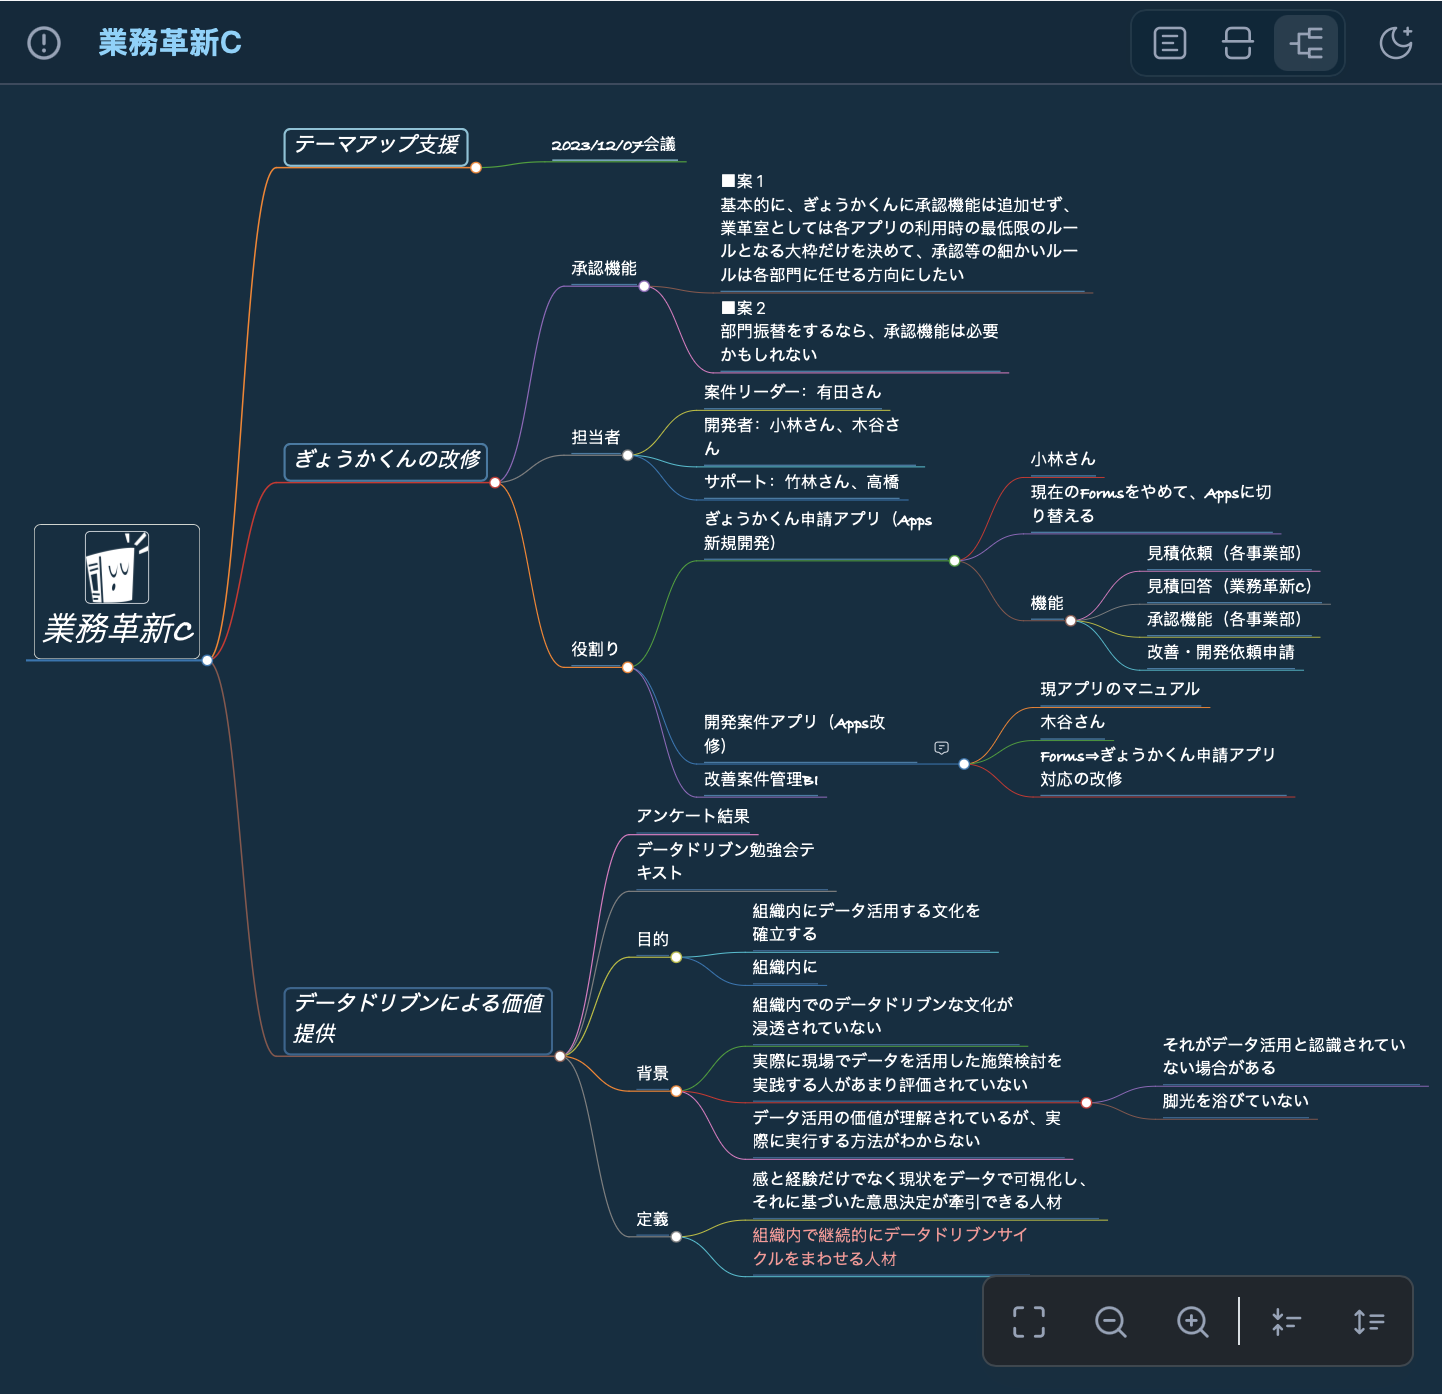Select the アンケート結果 node
This screenshot has height=1394, width=1442.
click(693, 816)
